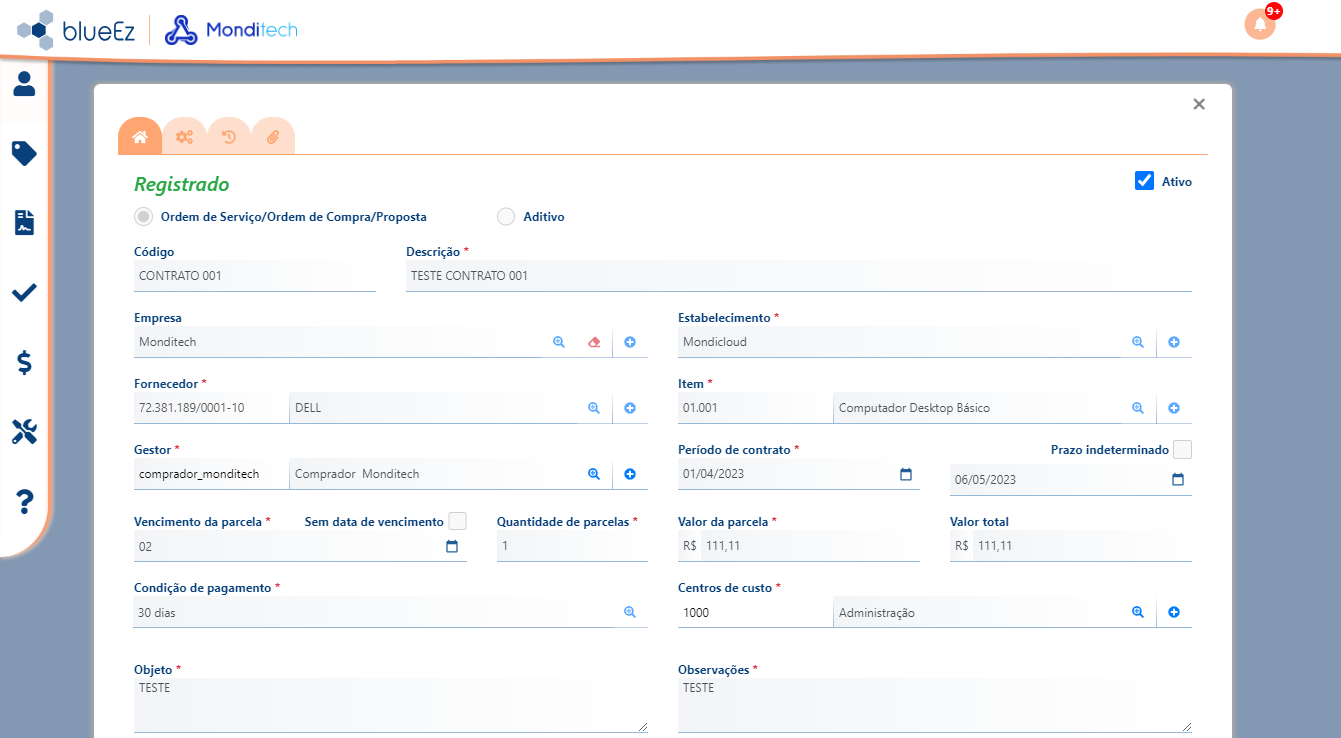1341x738 pixels.
Task: Open Vencimento da parcela calendar picker
Action: [452, 546]
